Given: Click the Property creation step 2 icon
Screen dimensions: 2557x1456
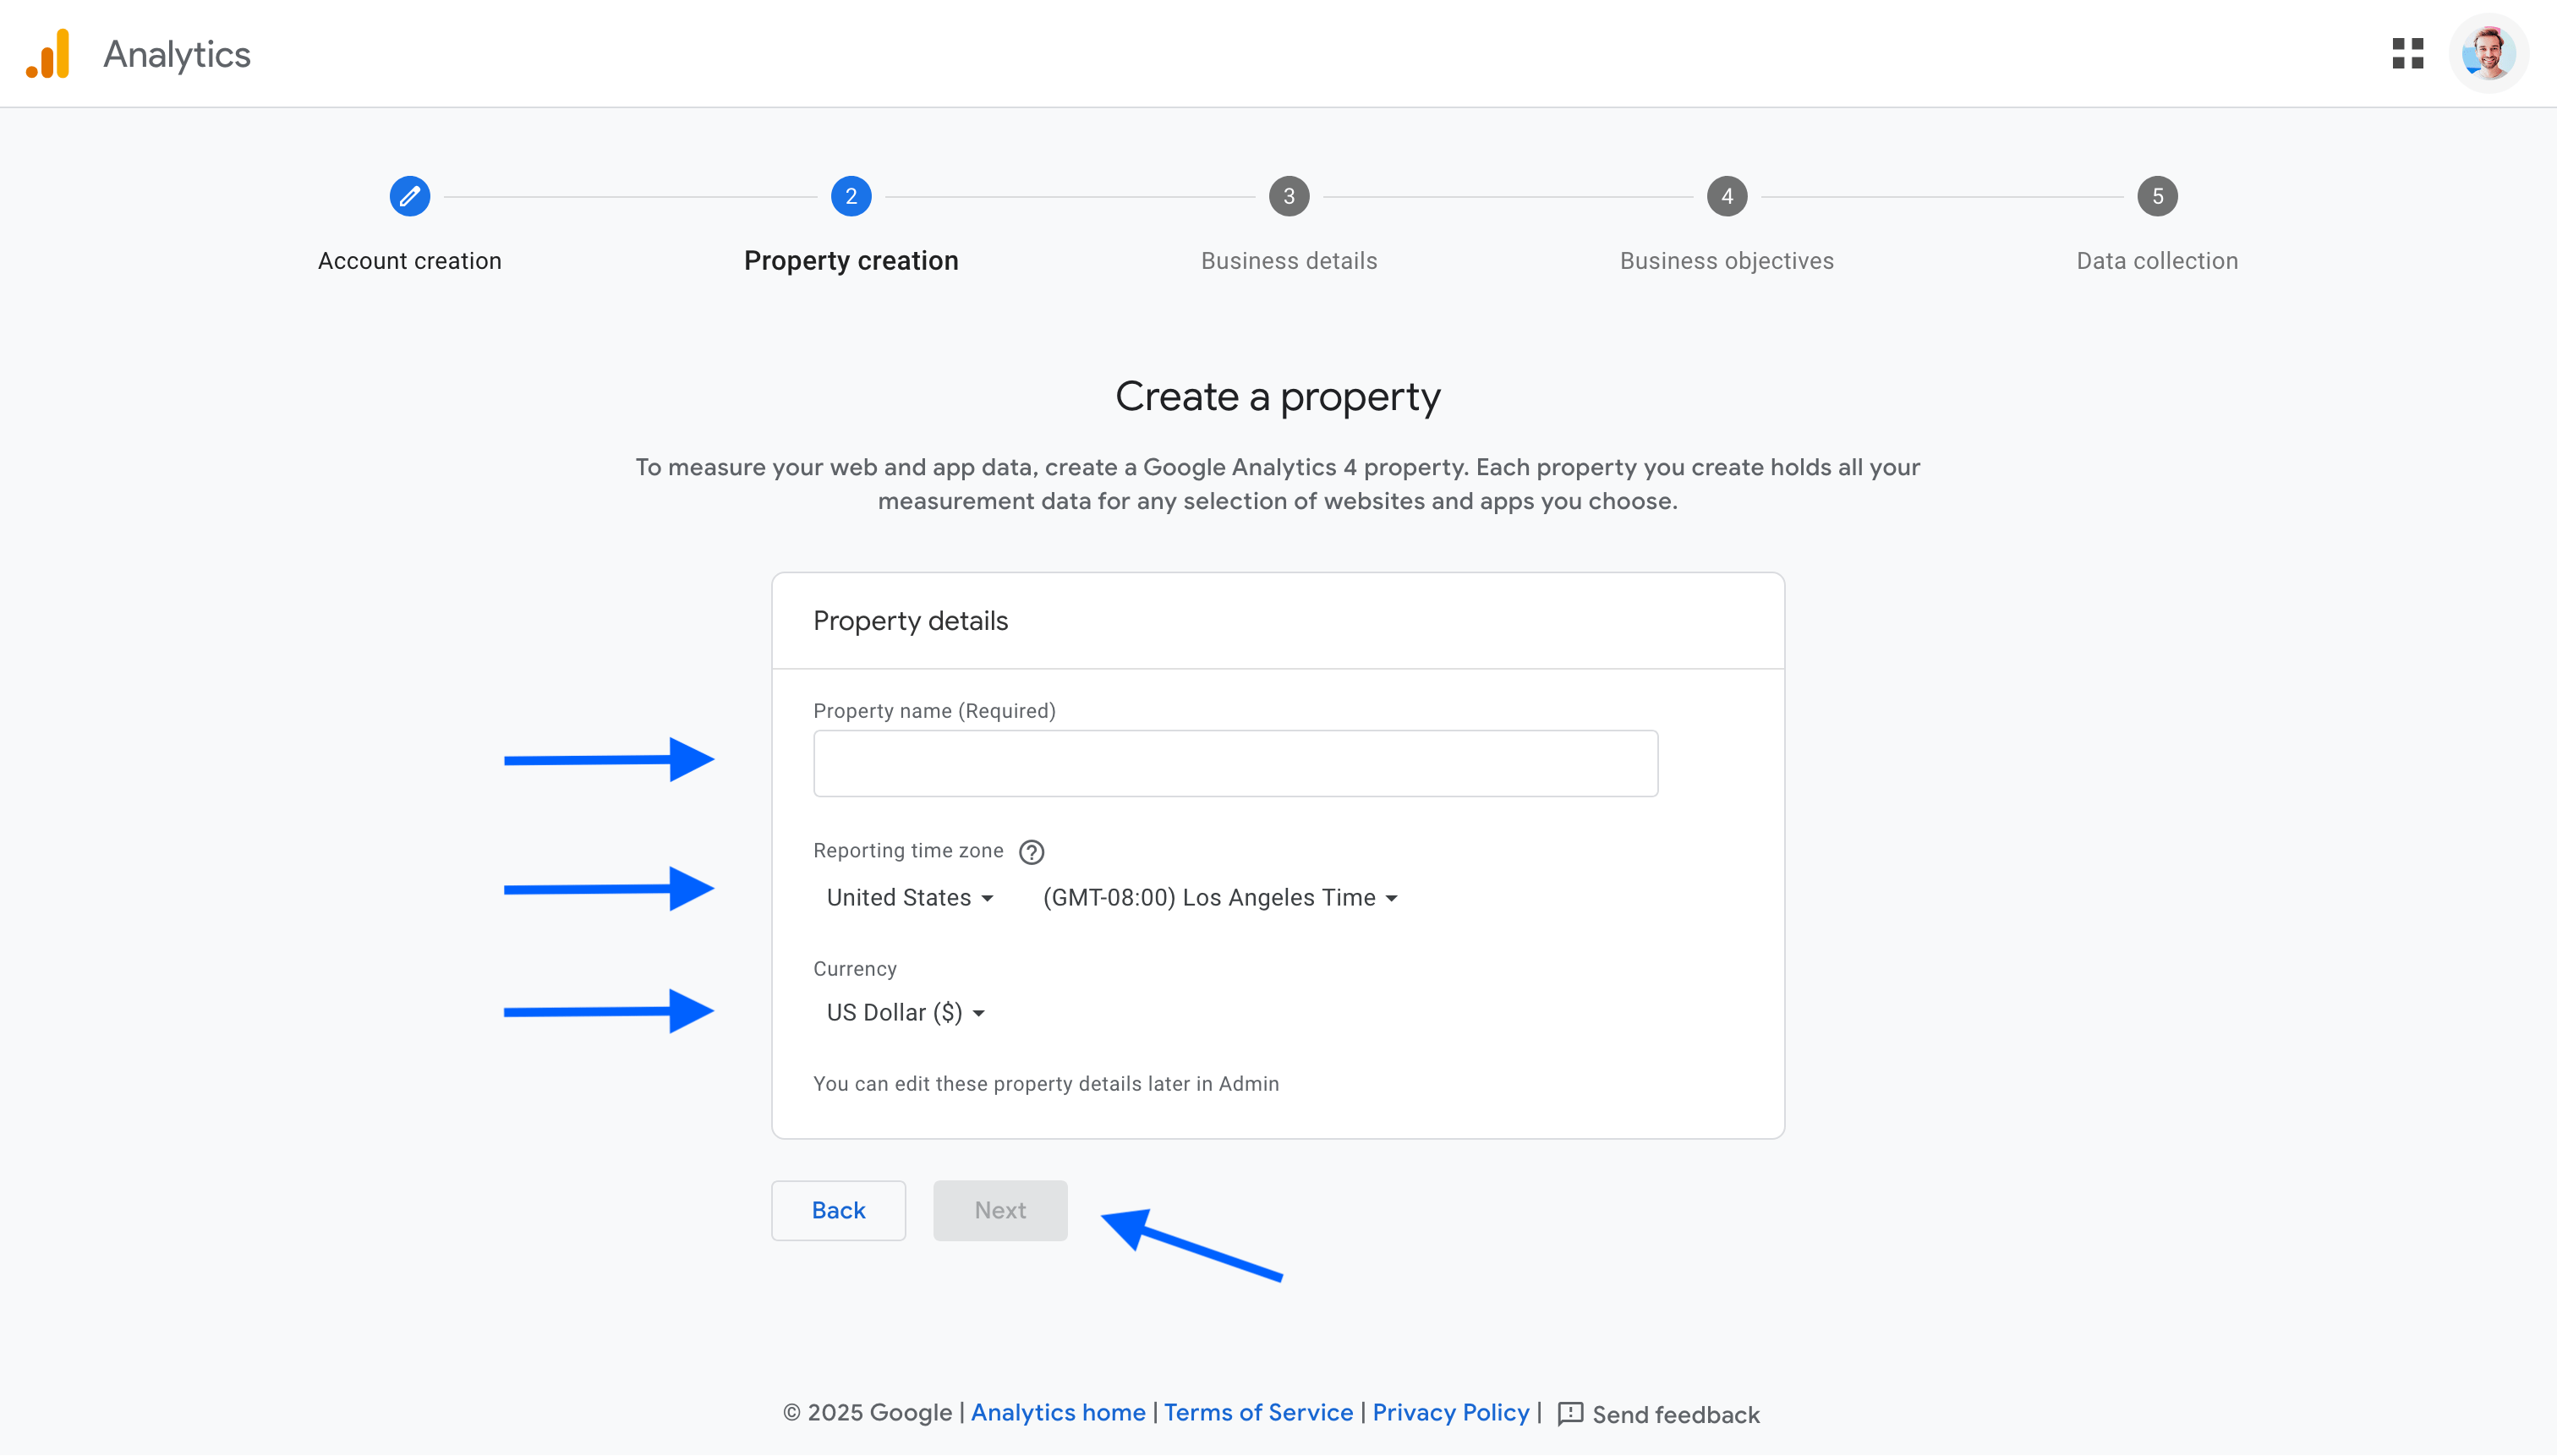Looking at the screenshot, I should tap(850, 195).
